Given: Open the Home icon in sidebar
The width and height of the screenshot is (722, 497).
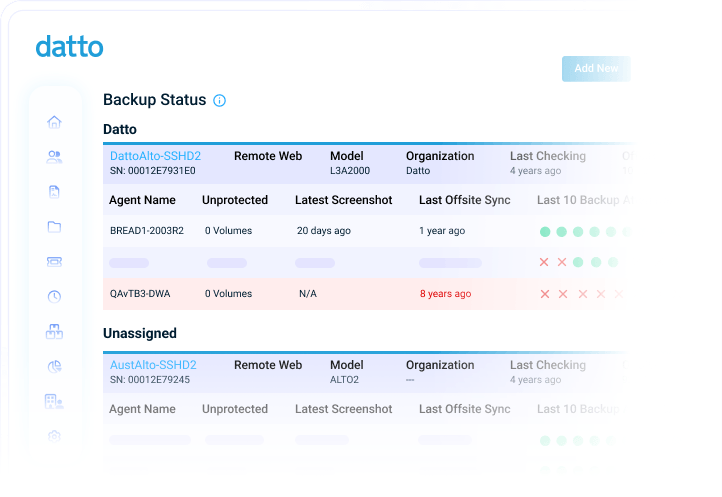Looking at the screenshot, I should pyautogui.click(x=54, y=122).
